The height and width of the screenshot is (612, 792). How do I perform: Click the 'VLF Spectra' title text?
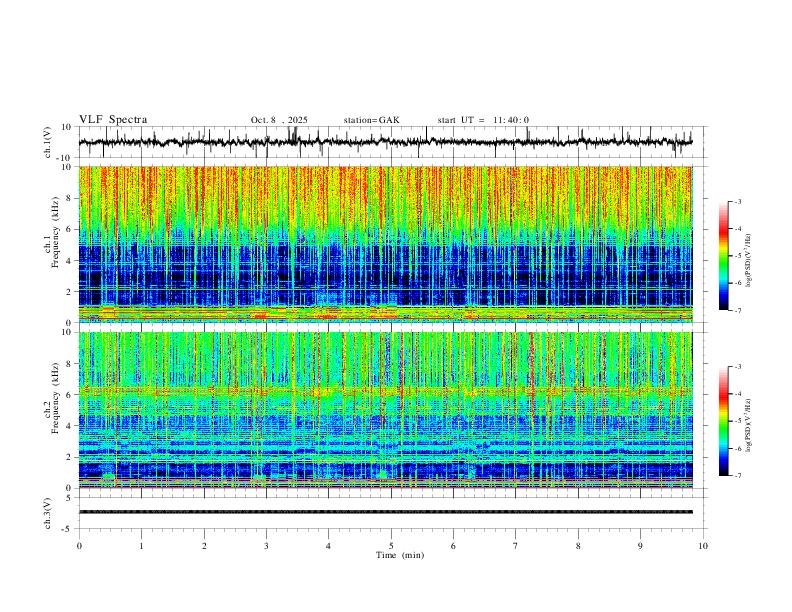(x=113, y=120)
